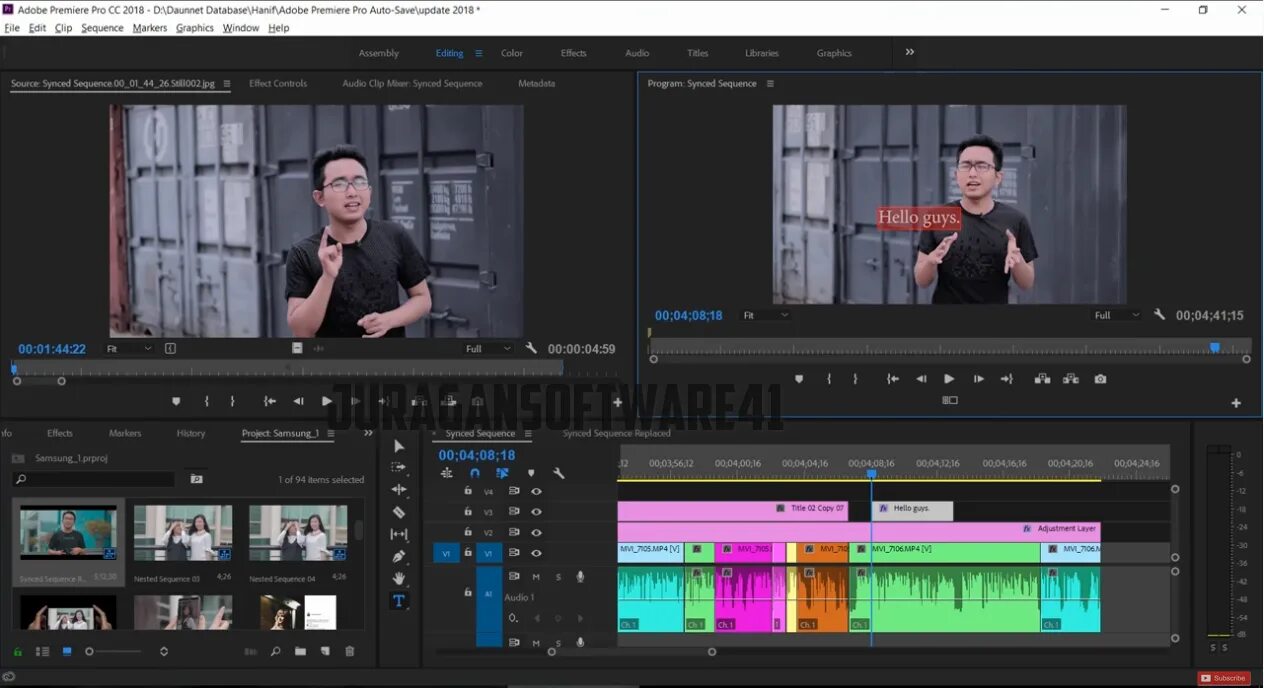Image resolution: width=1264 pixels, height=688 pixels.
Task: Open Program monitor settings wrench
Action: tap(1159, 315)
